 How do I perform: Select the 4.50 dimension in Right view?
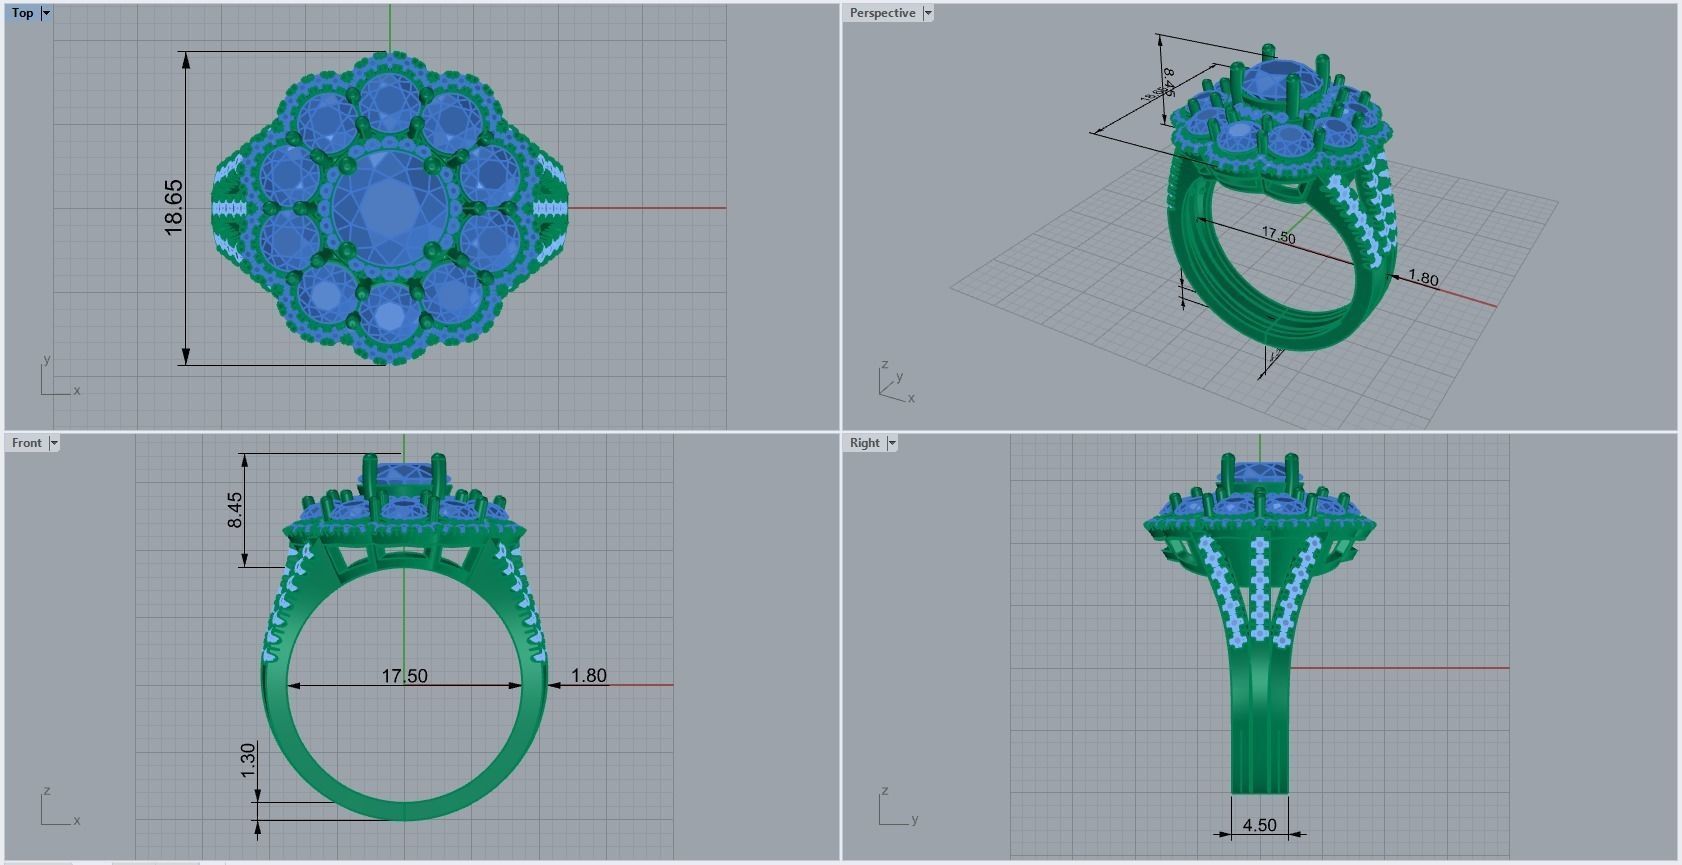click(1259, 825)
